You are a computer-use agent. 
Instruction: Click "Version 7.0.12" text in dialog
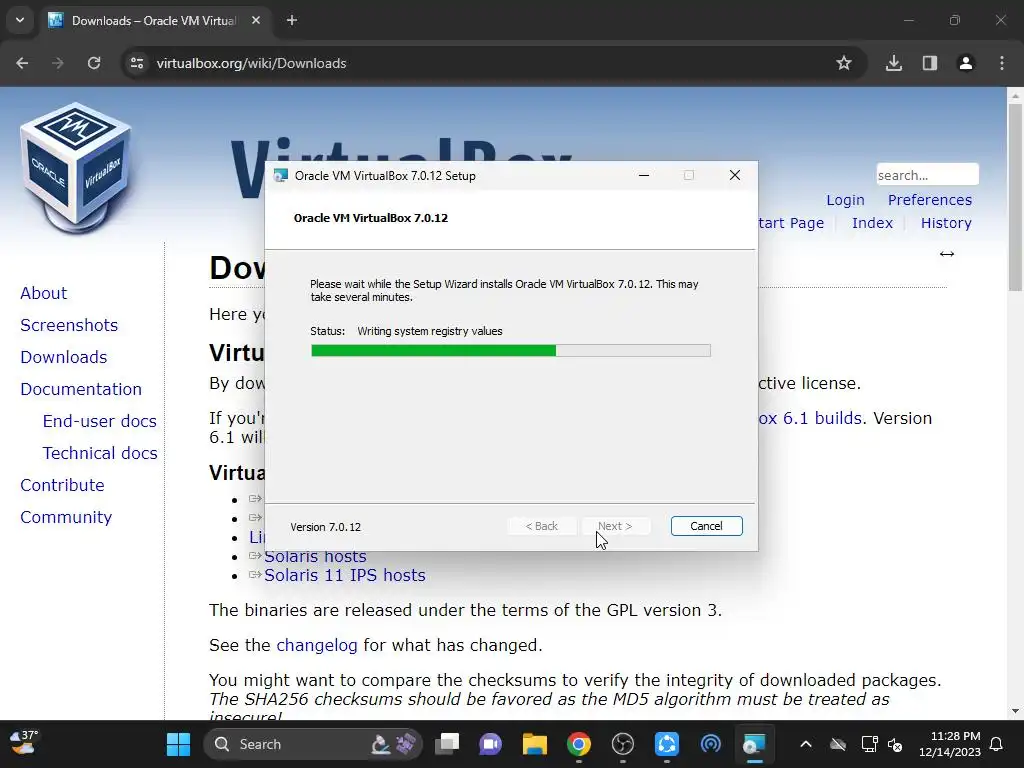325,527
